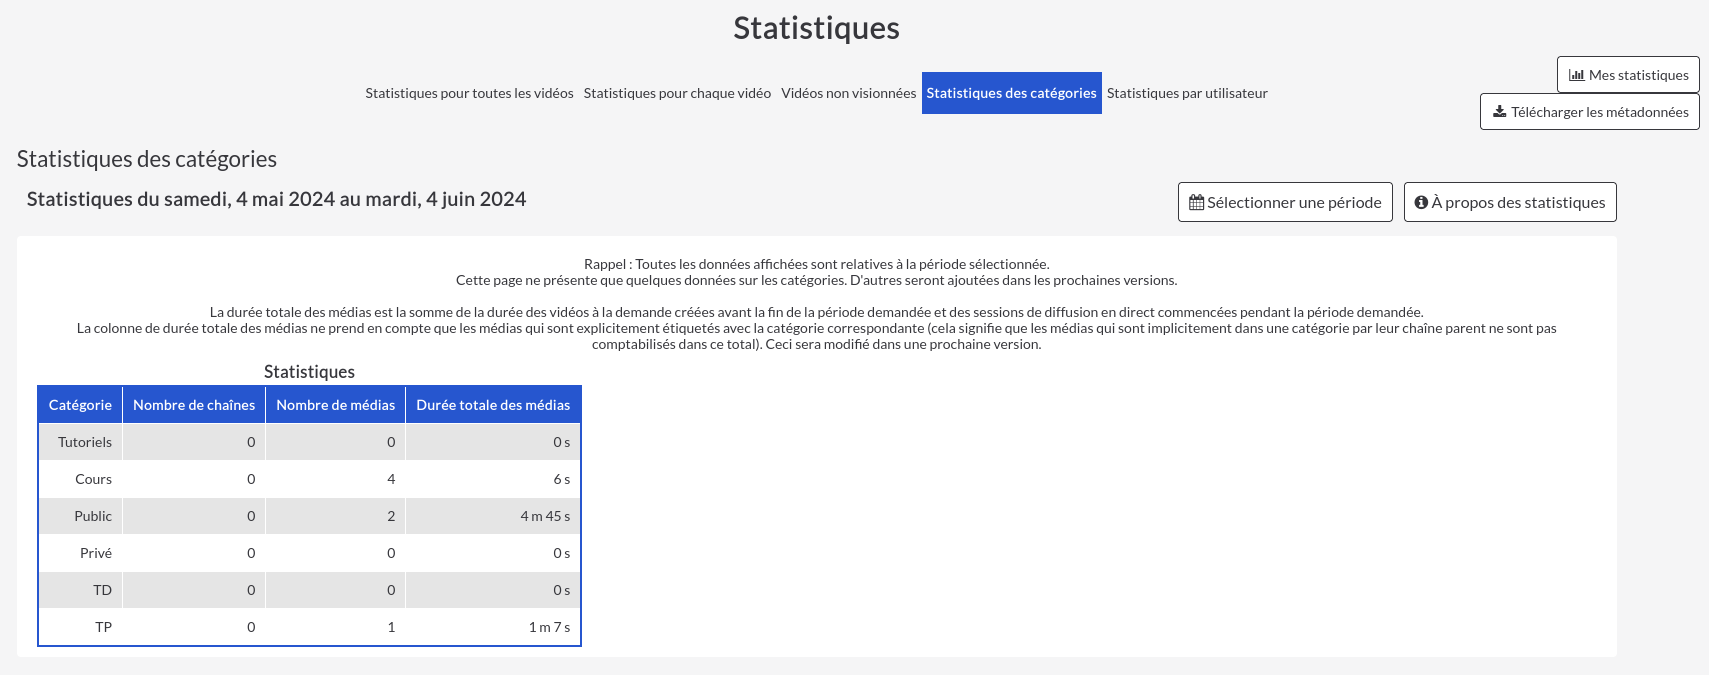Click Sélectionner une période button label

[x=1294, y=202]
